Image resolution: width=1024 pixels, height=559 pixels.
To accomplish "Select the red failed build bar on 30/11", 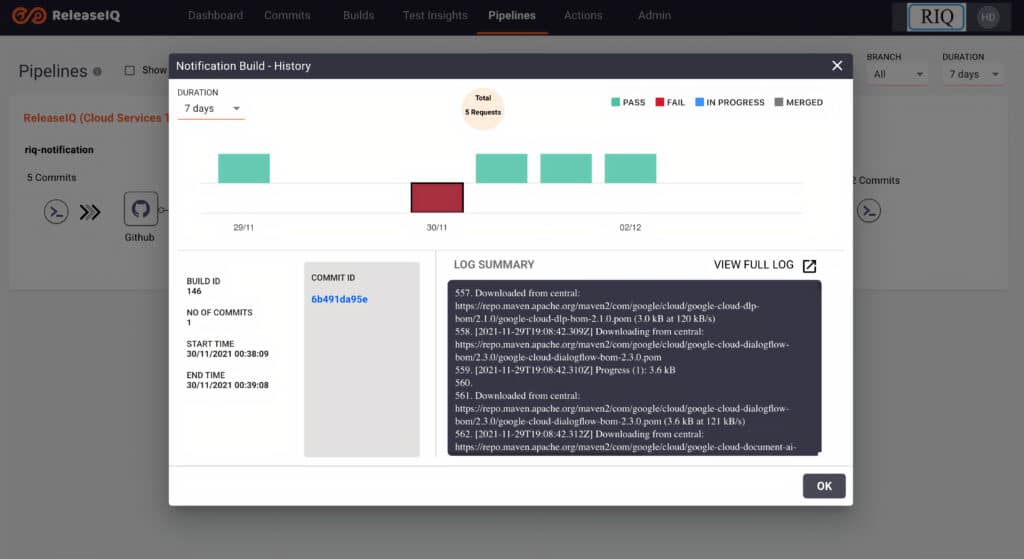I will coord(437,197).
